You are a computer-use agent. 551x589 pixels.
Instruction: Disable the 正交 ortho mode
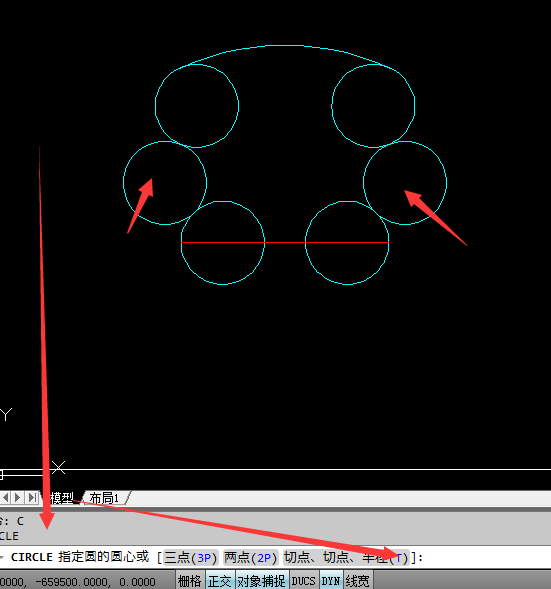(x=220, y=581)
